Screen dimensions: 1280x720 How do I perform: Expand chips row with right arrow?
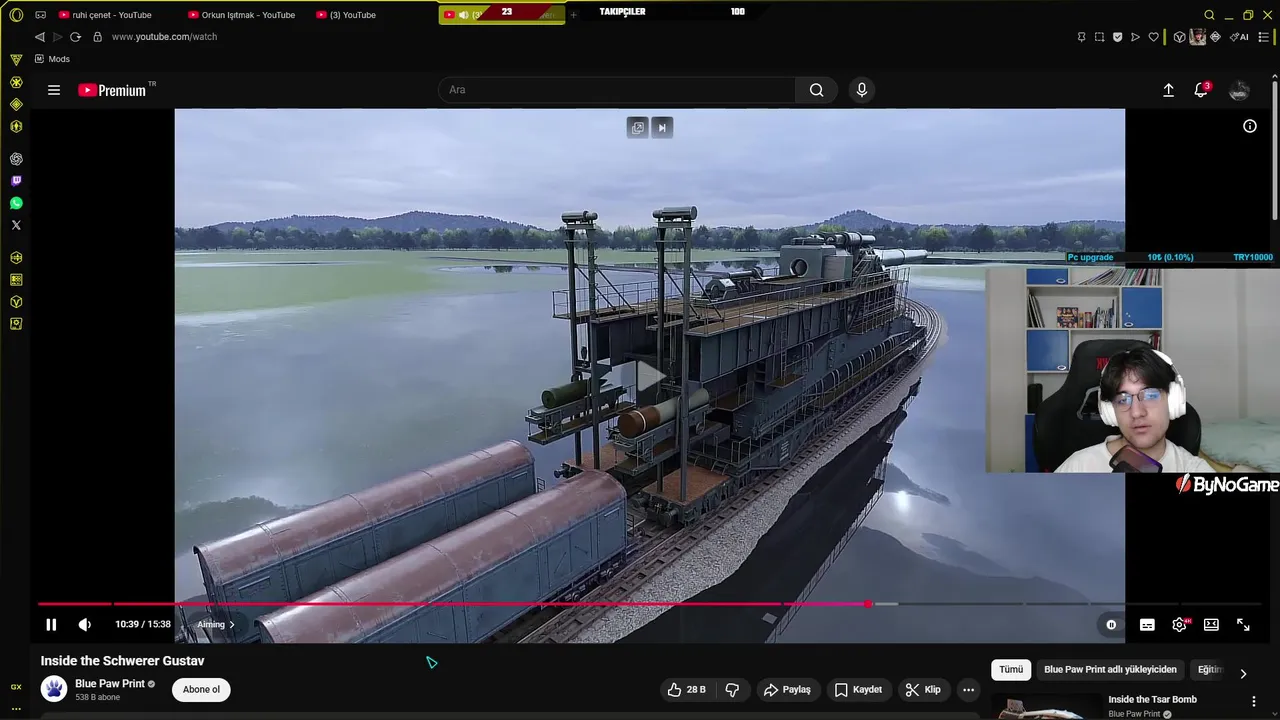(x=1243, y=673)
